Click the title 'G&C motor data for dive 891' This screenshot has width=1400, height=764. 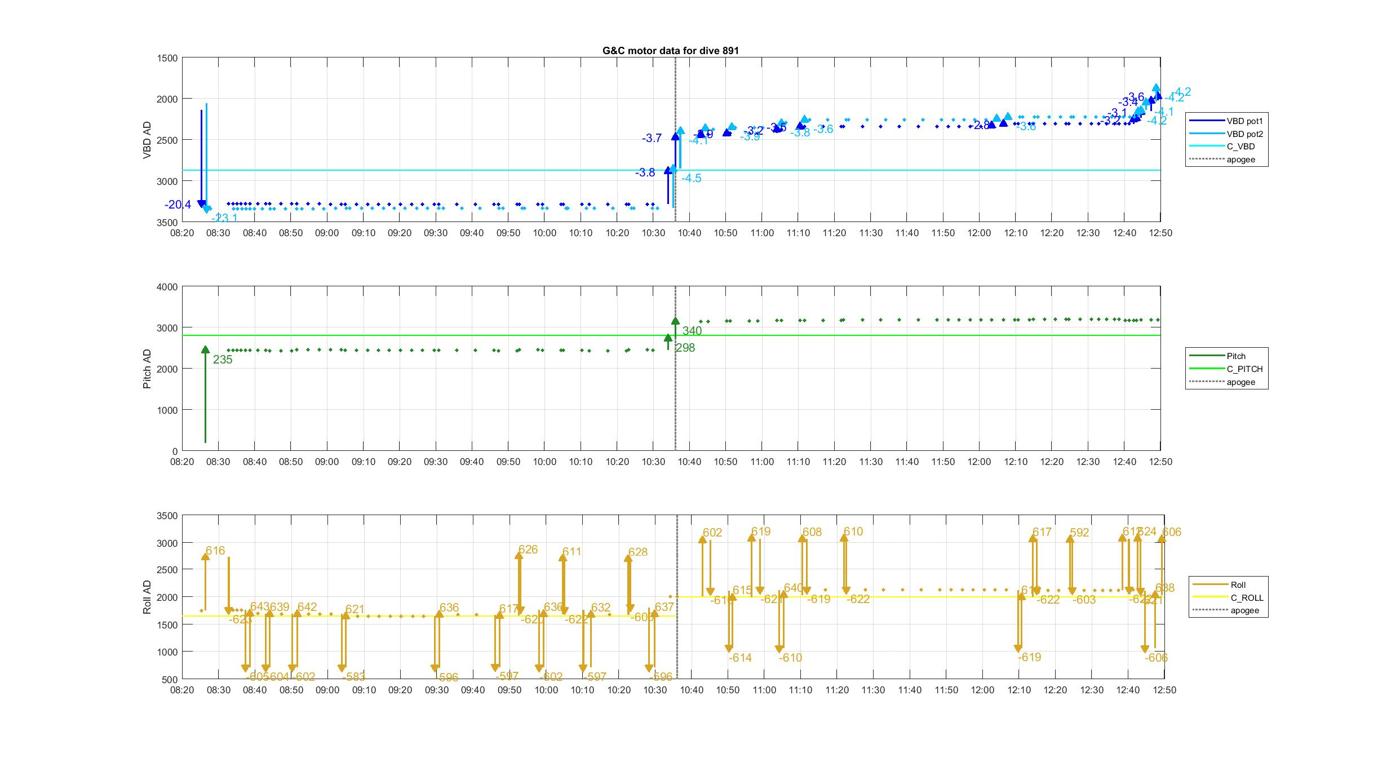(671, 50)
